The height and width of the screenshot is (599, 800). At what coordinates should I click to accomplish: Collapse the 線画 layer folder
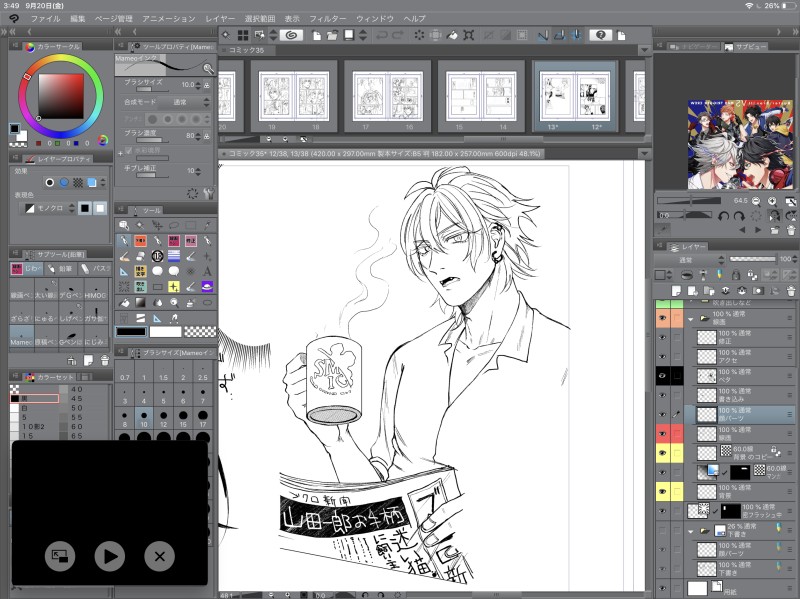pos(691,319)
